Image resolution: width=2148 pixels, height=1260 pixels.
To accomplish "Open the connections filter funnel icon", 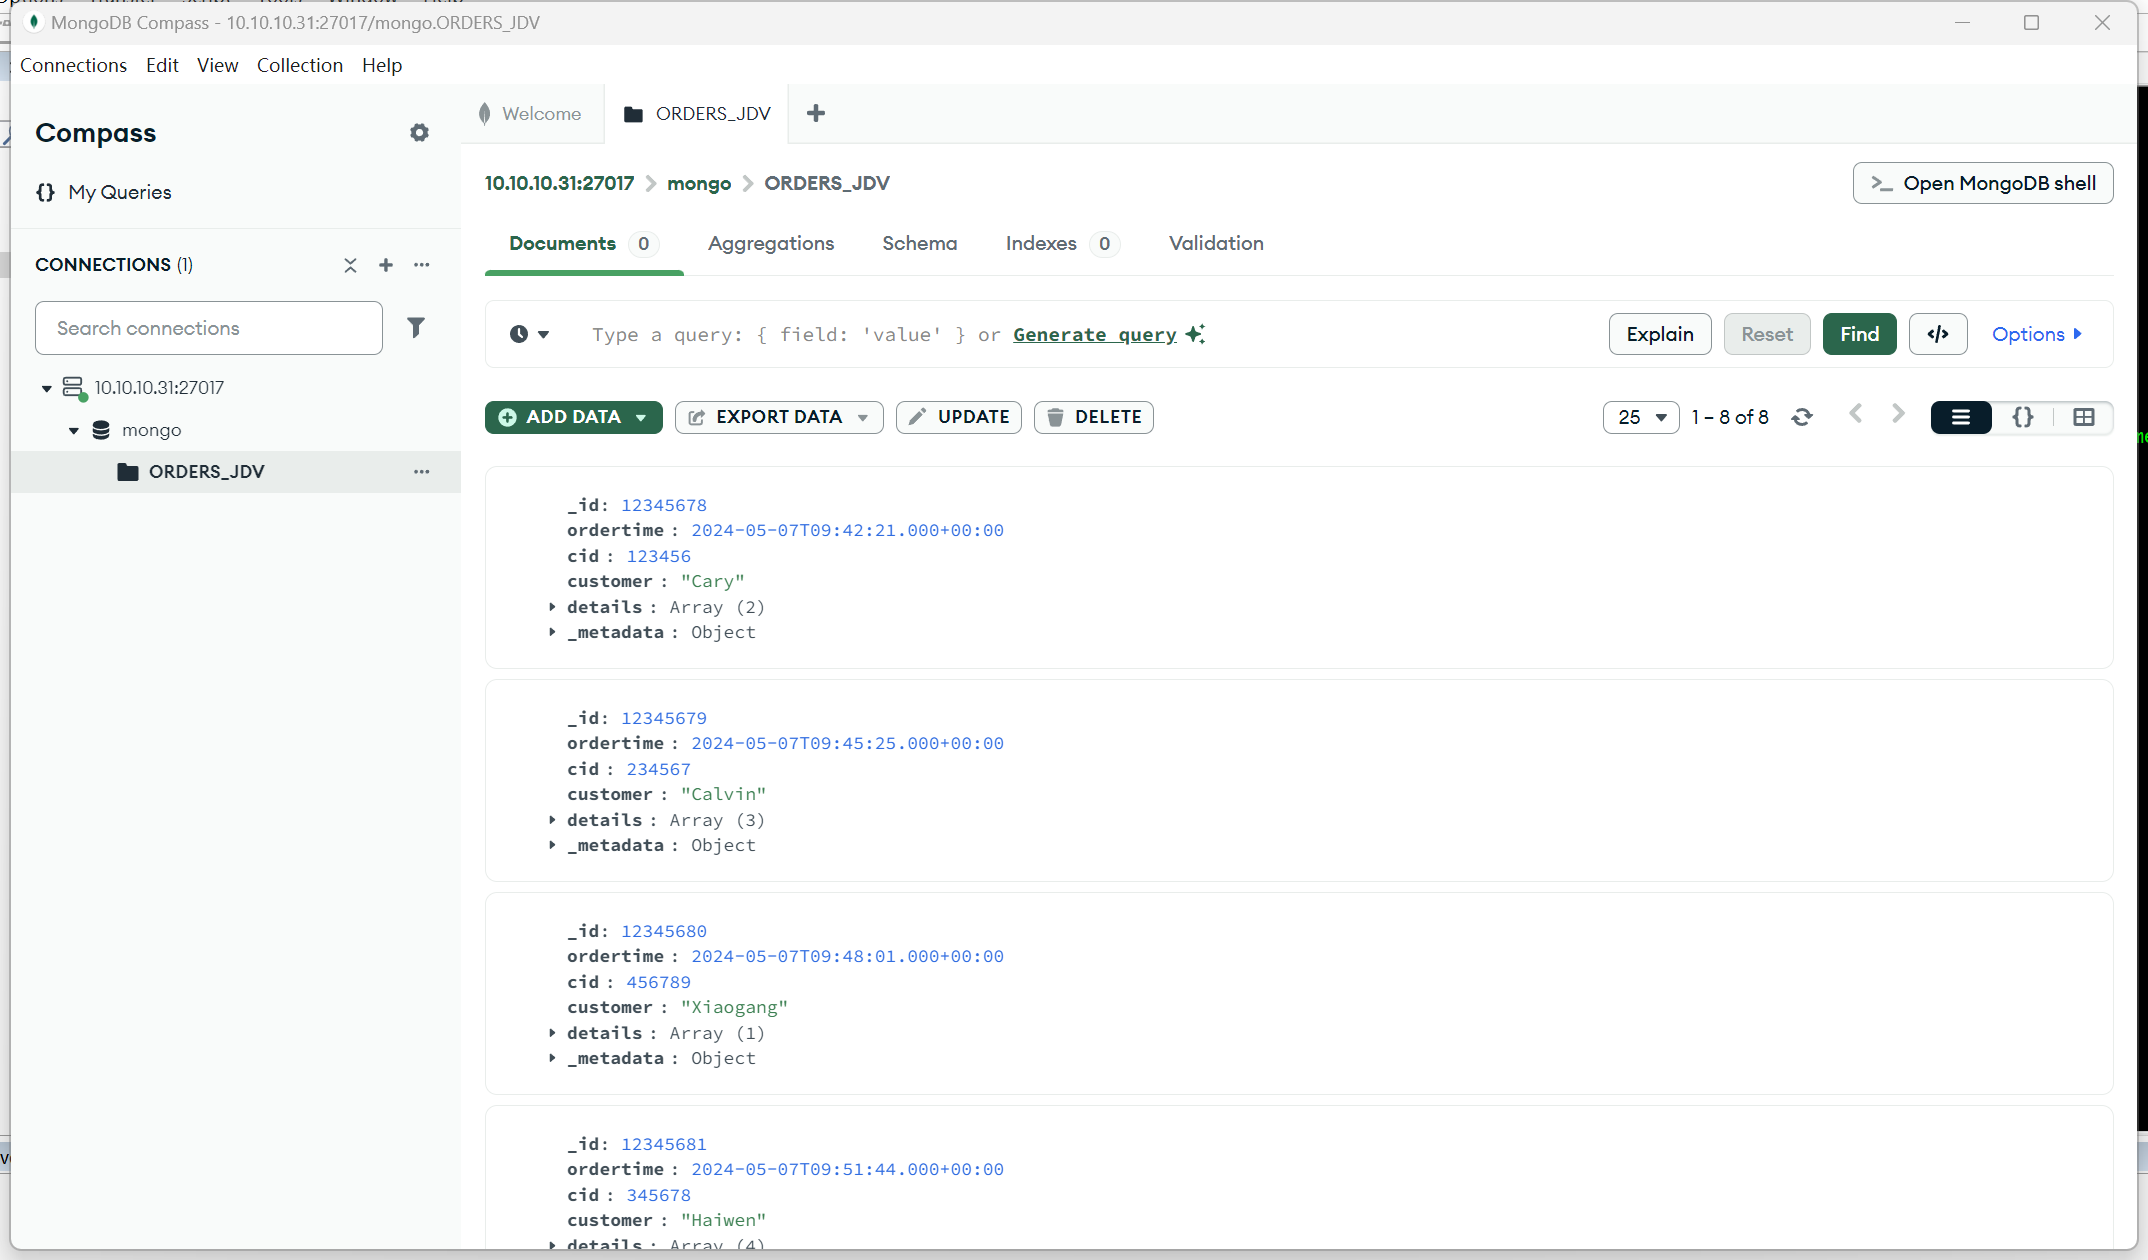I will 416,328.
